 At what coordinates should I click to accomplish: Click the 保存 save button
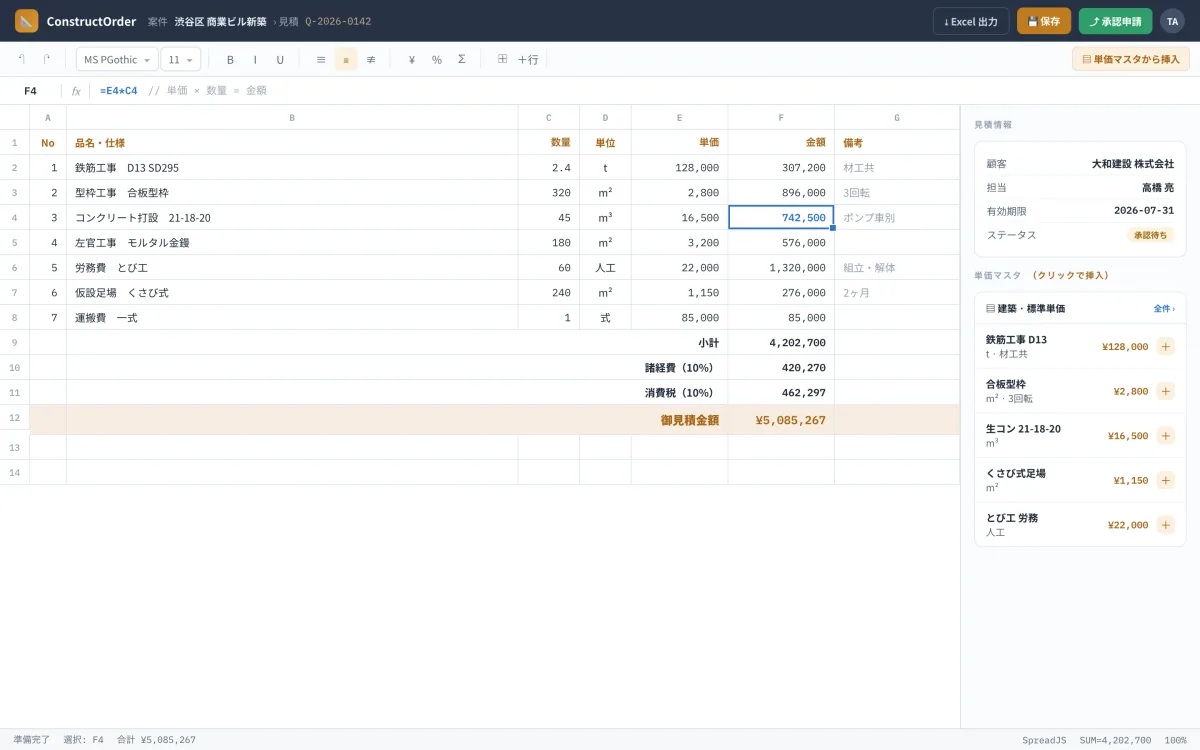(1044, 21)
